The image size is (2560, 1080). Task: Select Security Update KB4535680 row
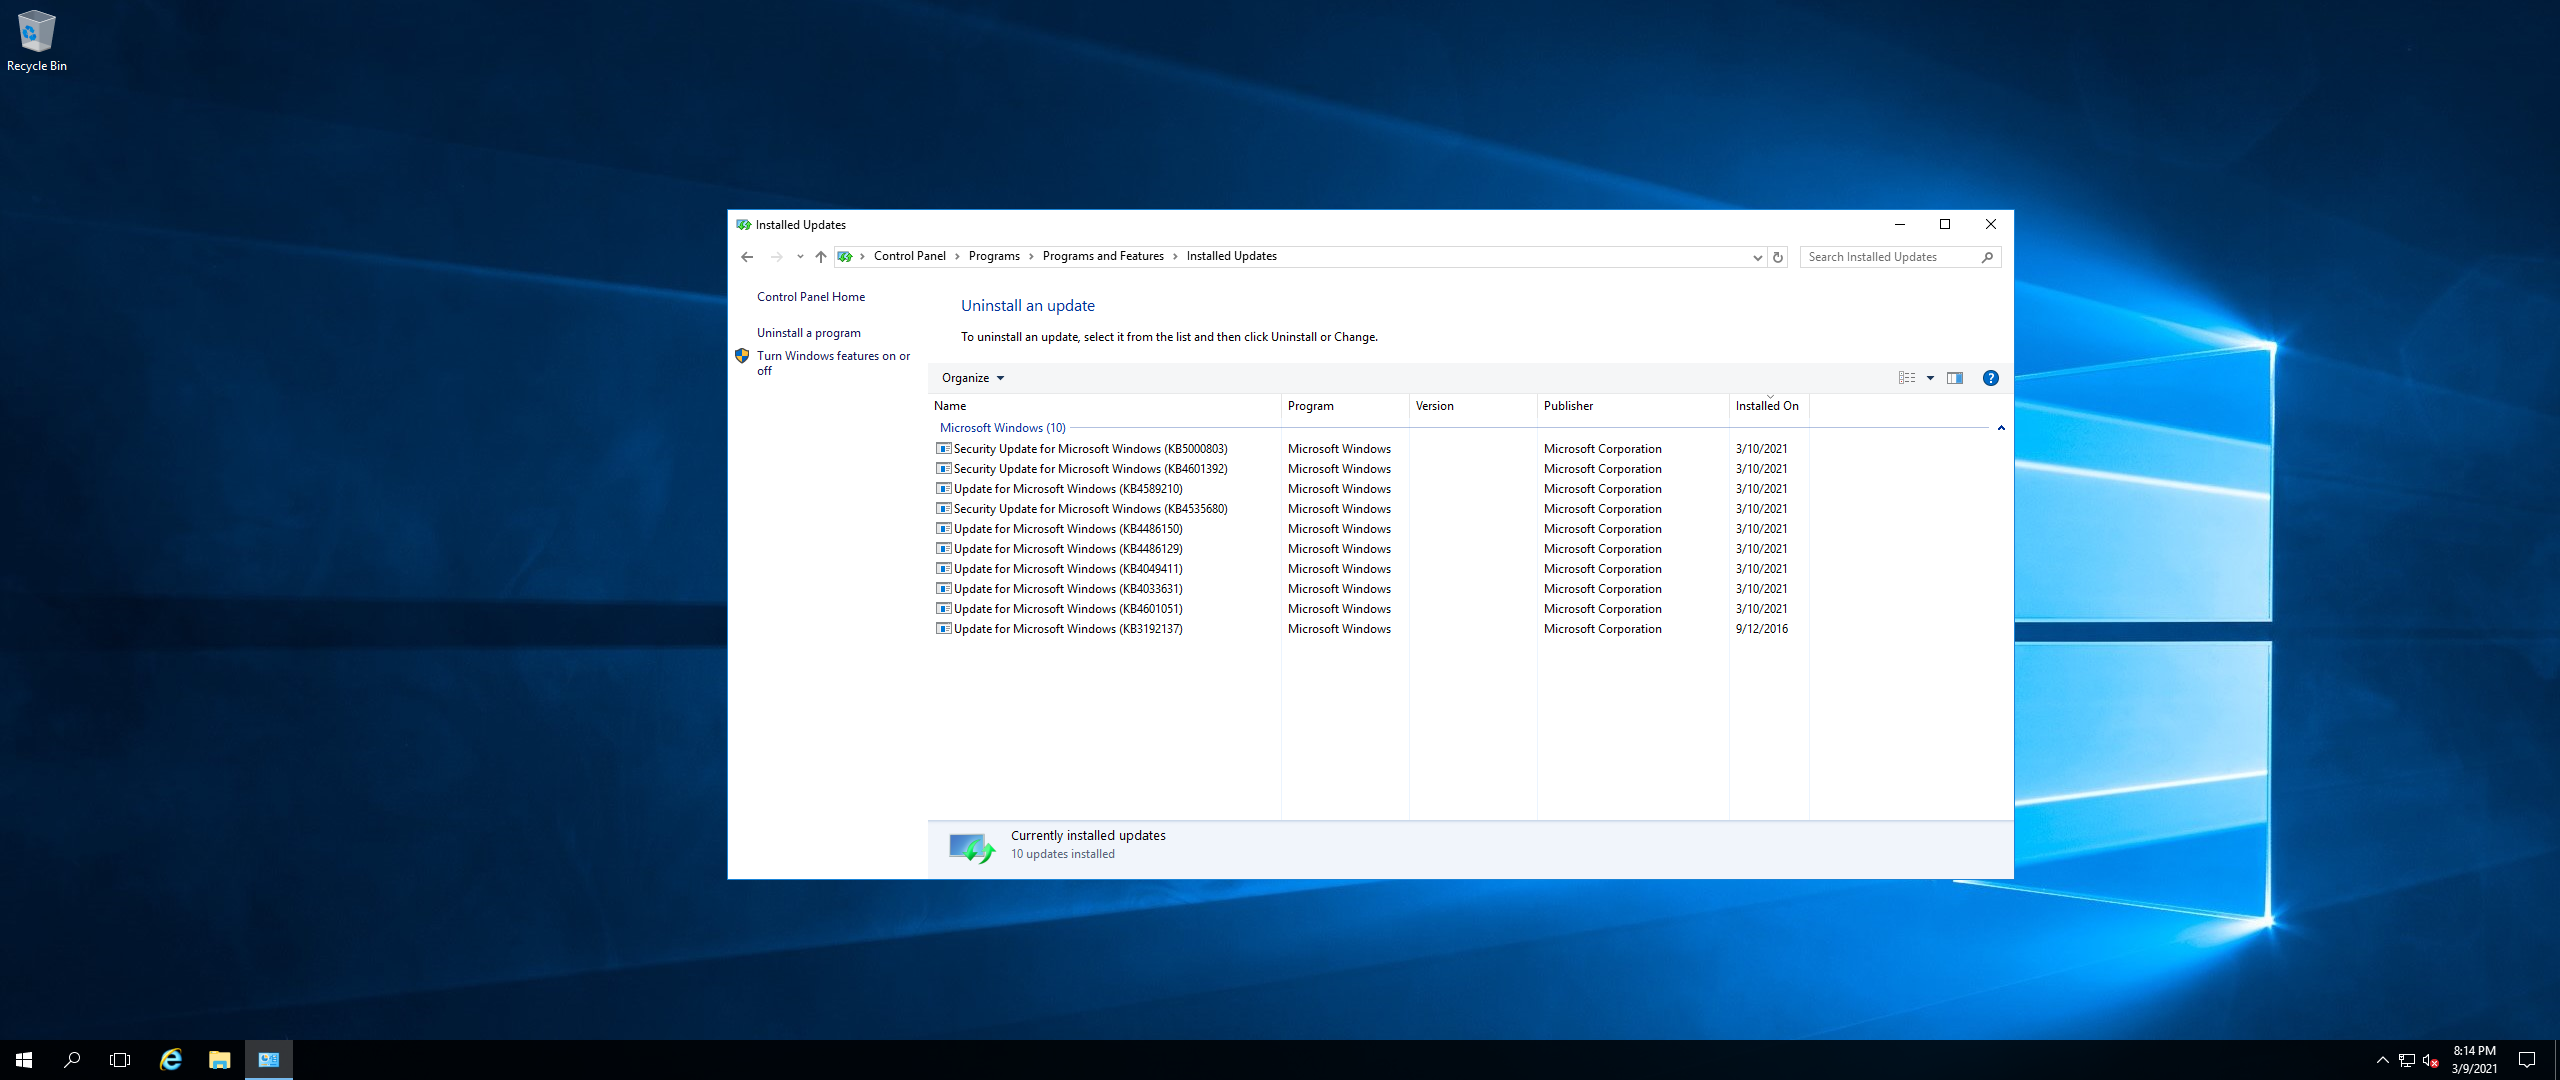coord(1370,509)
